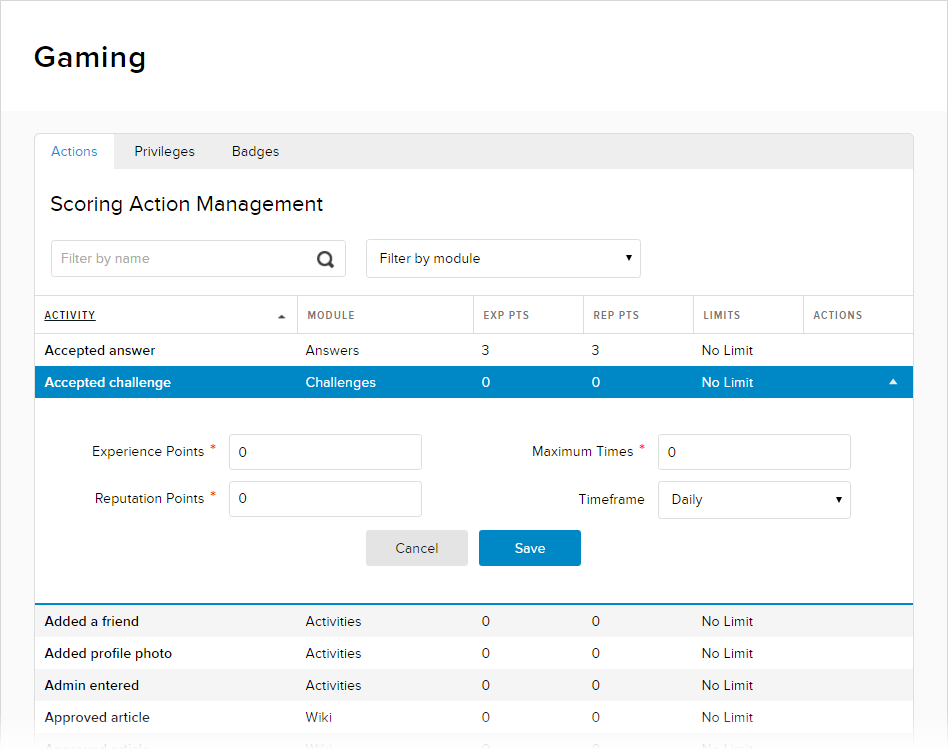
Task: Switch to the Badges tab
Action: [x=255, y=152]
